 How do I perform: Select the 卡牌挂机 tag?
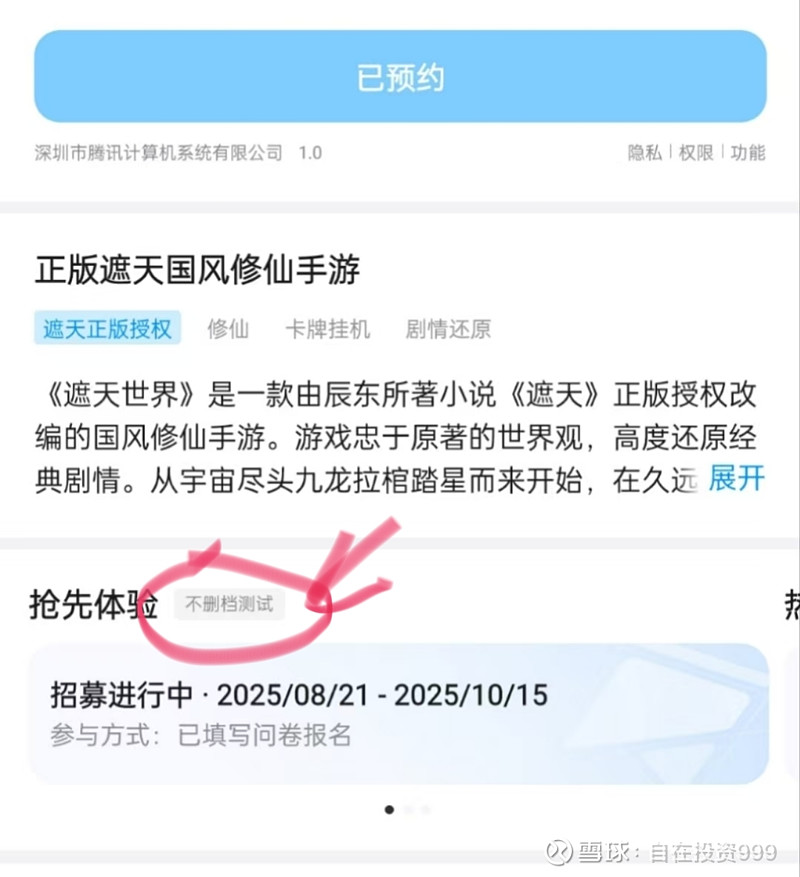328,328
